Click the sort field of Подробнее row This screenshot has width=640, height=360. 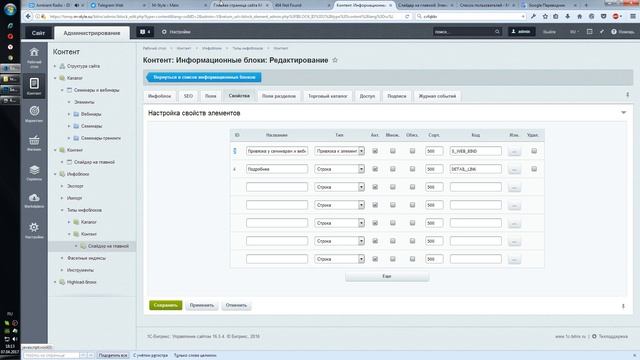[434, 169]
